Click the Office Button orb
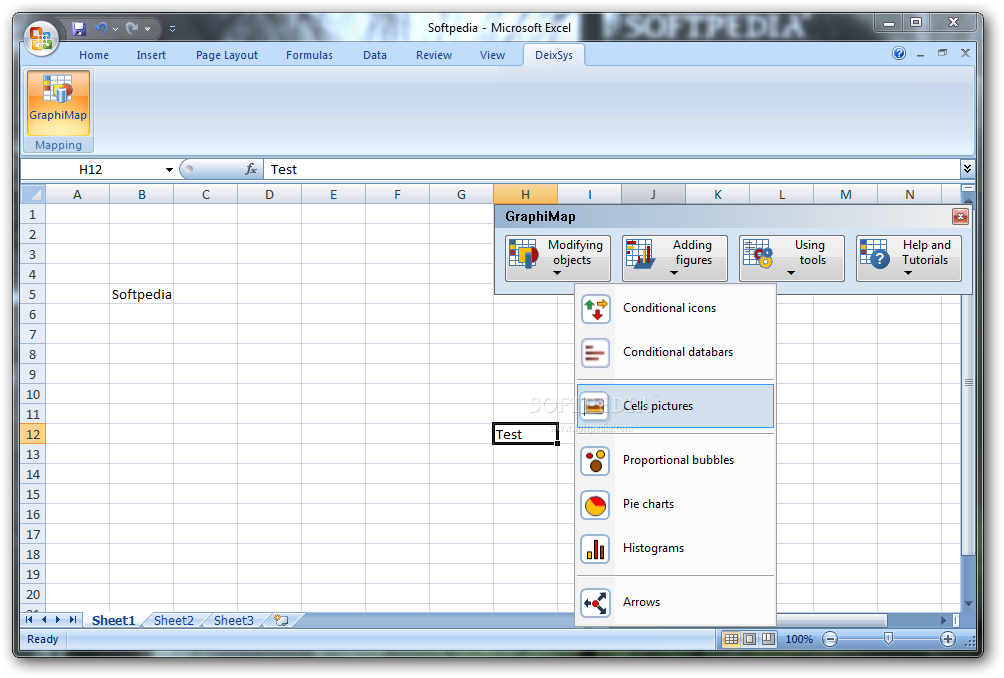The image size is (1004, 678). click(41, 37)
